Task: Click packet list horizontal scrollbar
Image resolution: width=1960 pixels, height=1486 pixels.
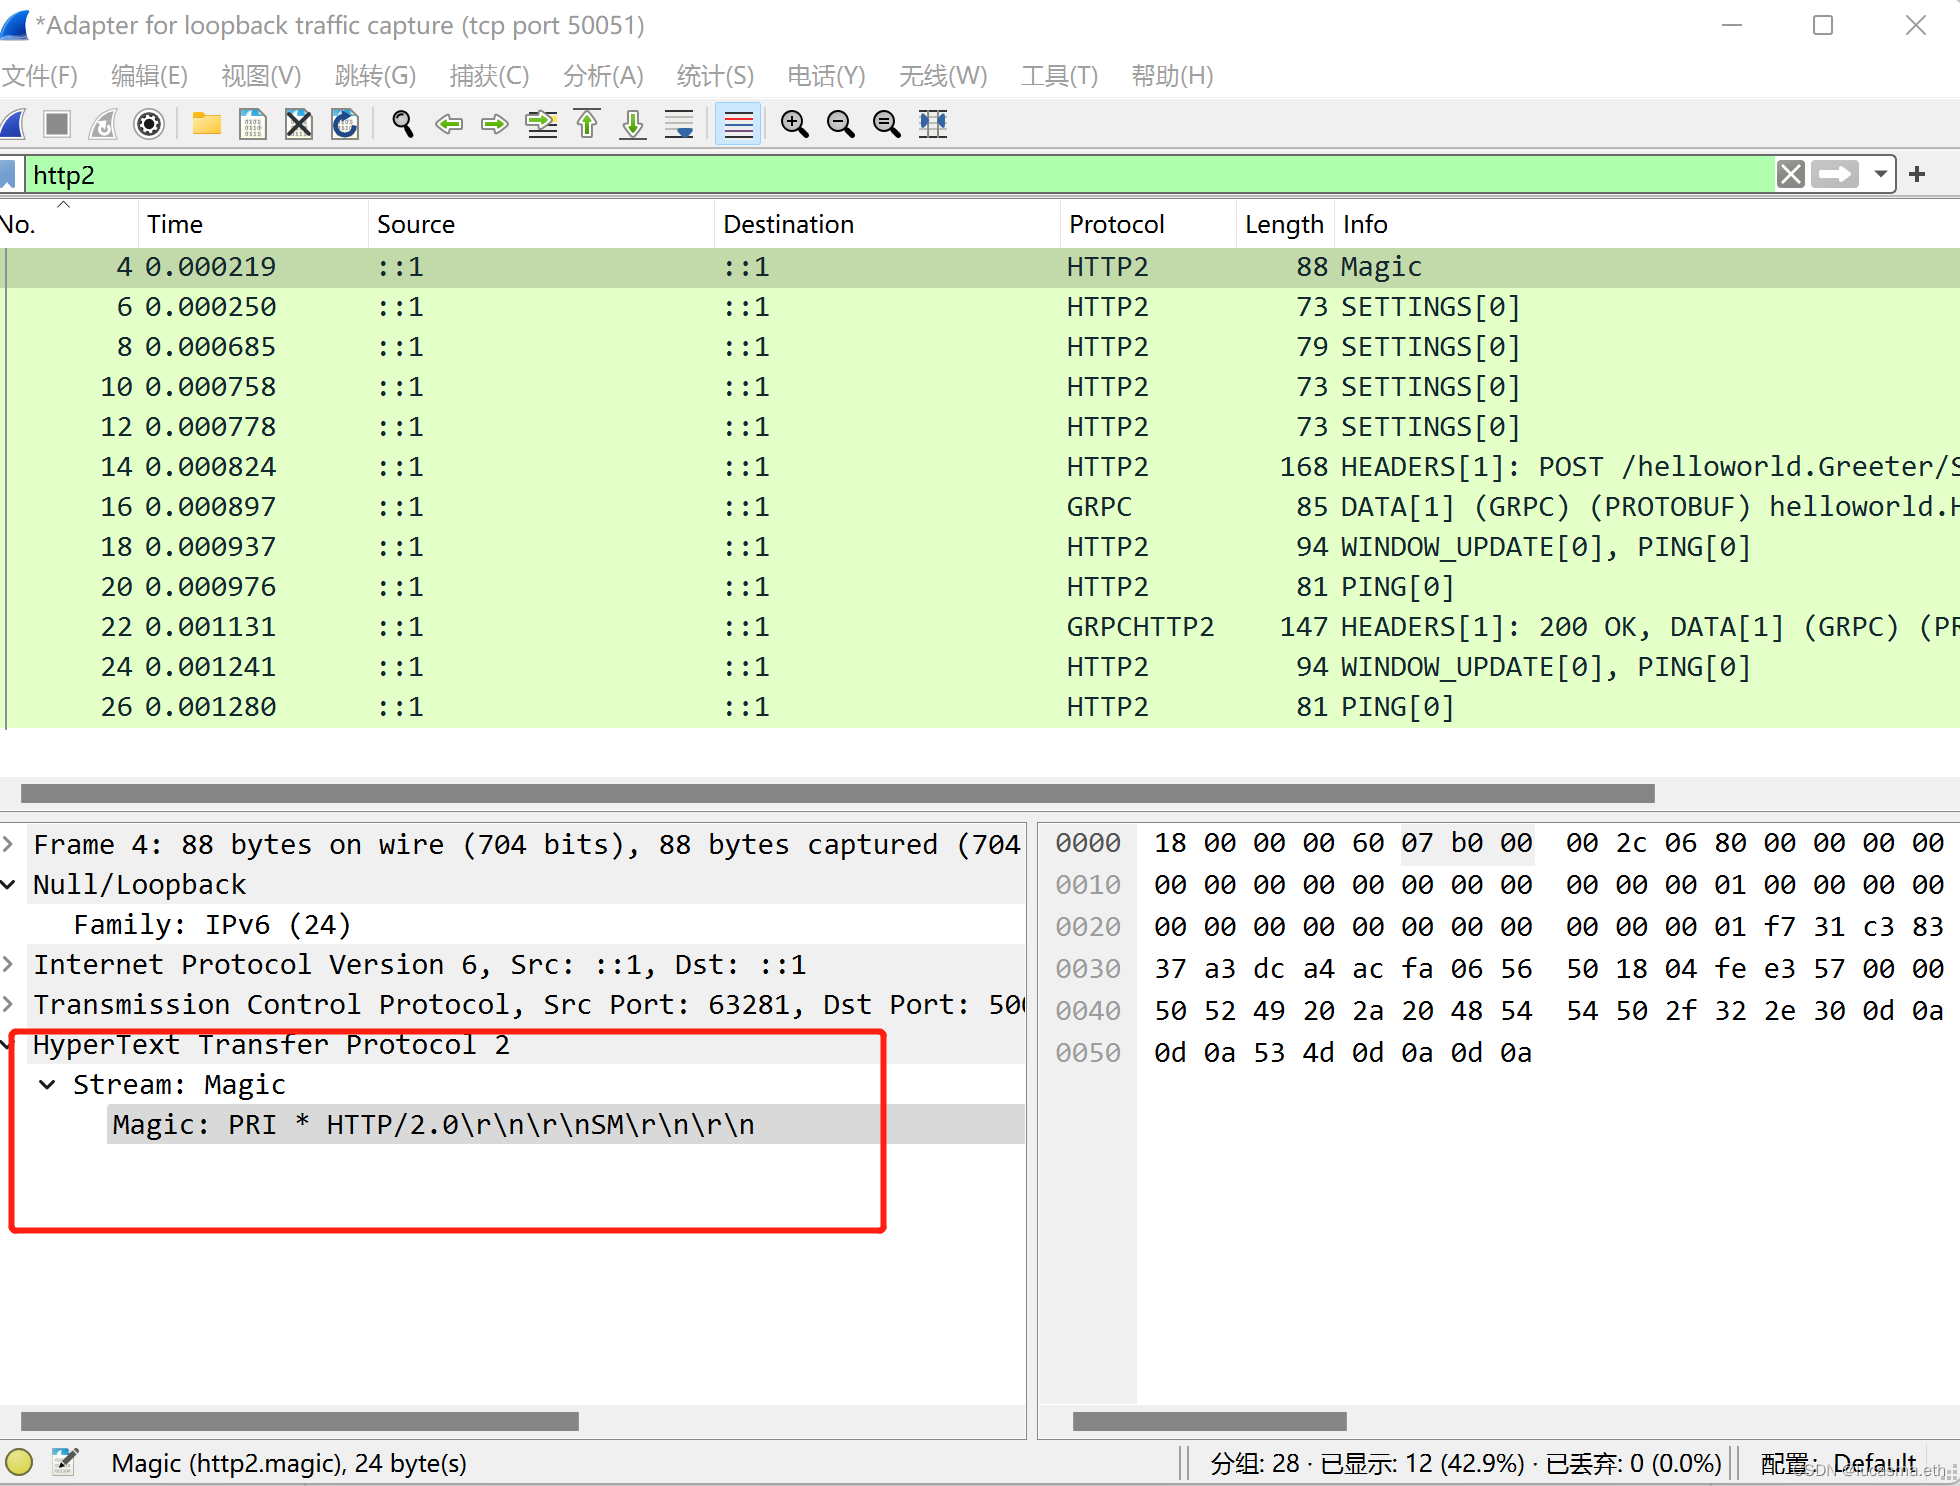Action: coord(838,793)
